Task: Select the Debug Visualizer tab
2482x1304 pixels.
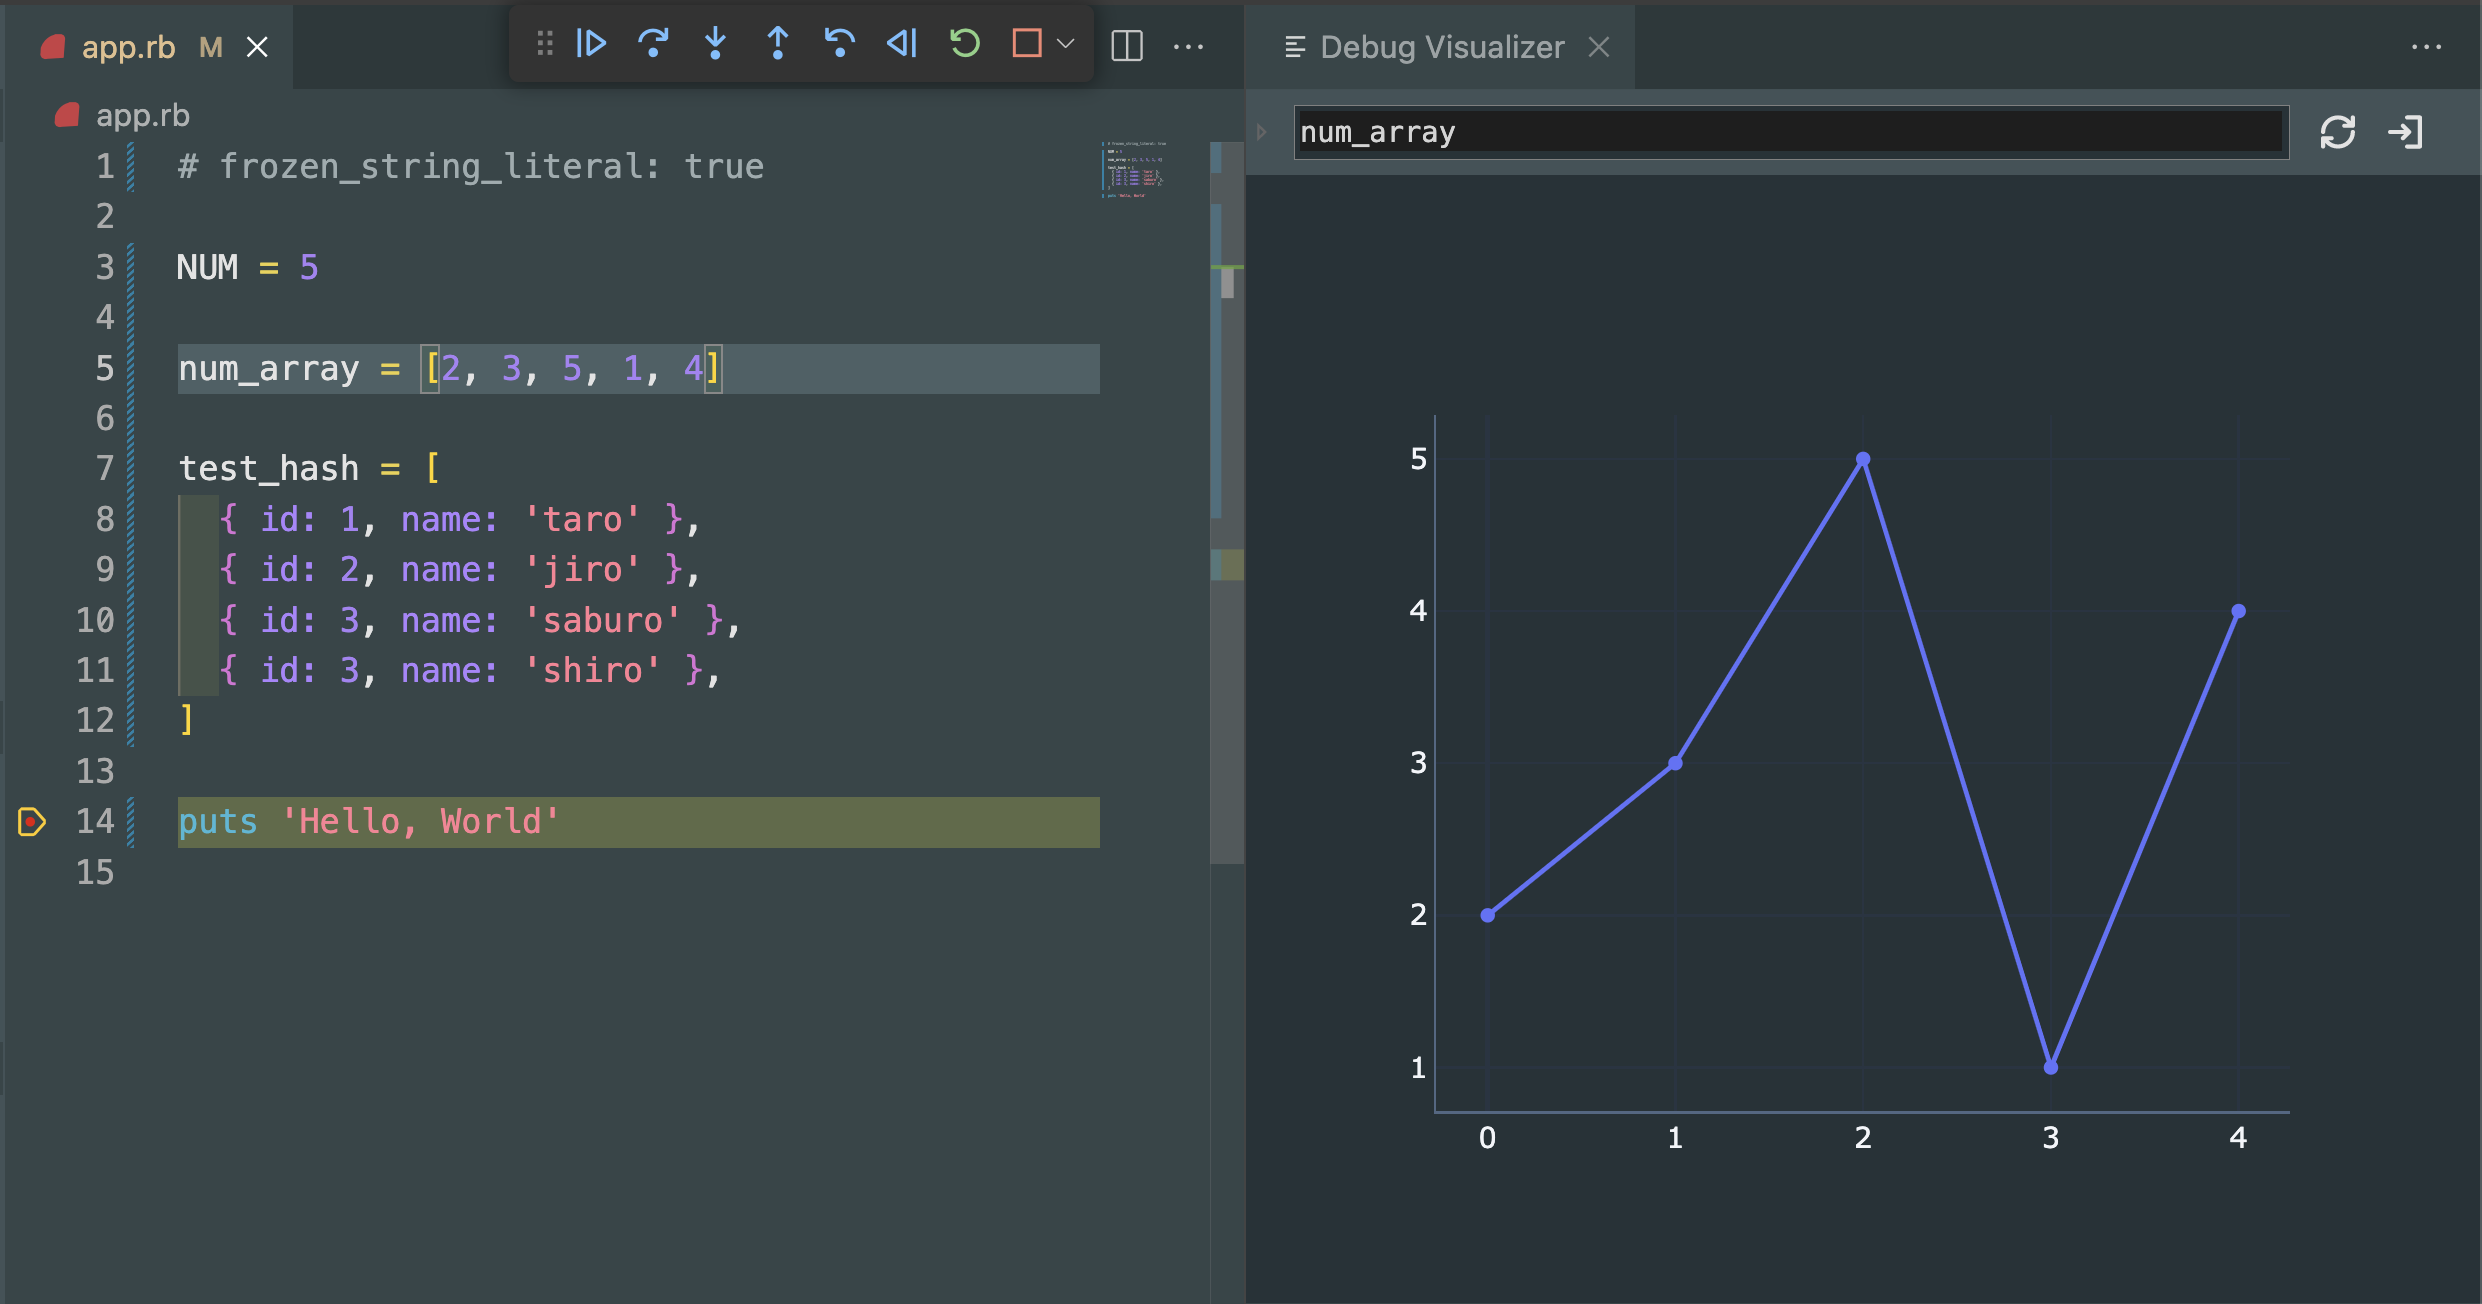Action: coord(1441,47)
